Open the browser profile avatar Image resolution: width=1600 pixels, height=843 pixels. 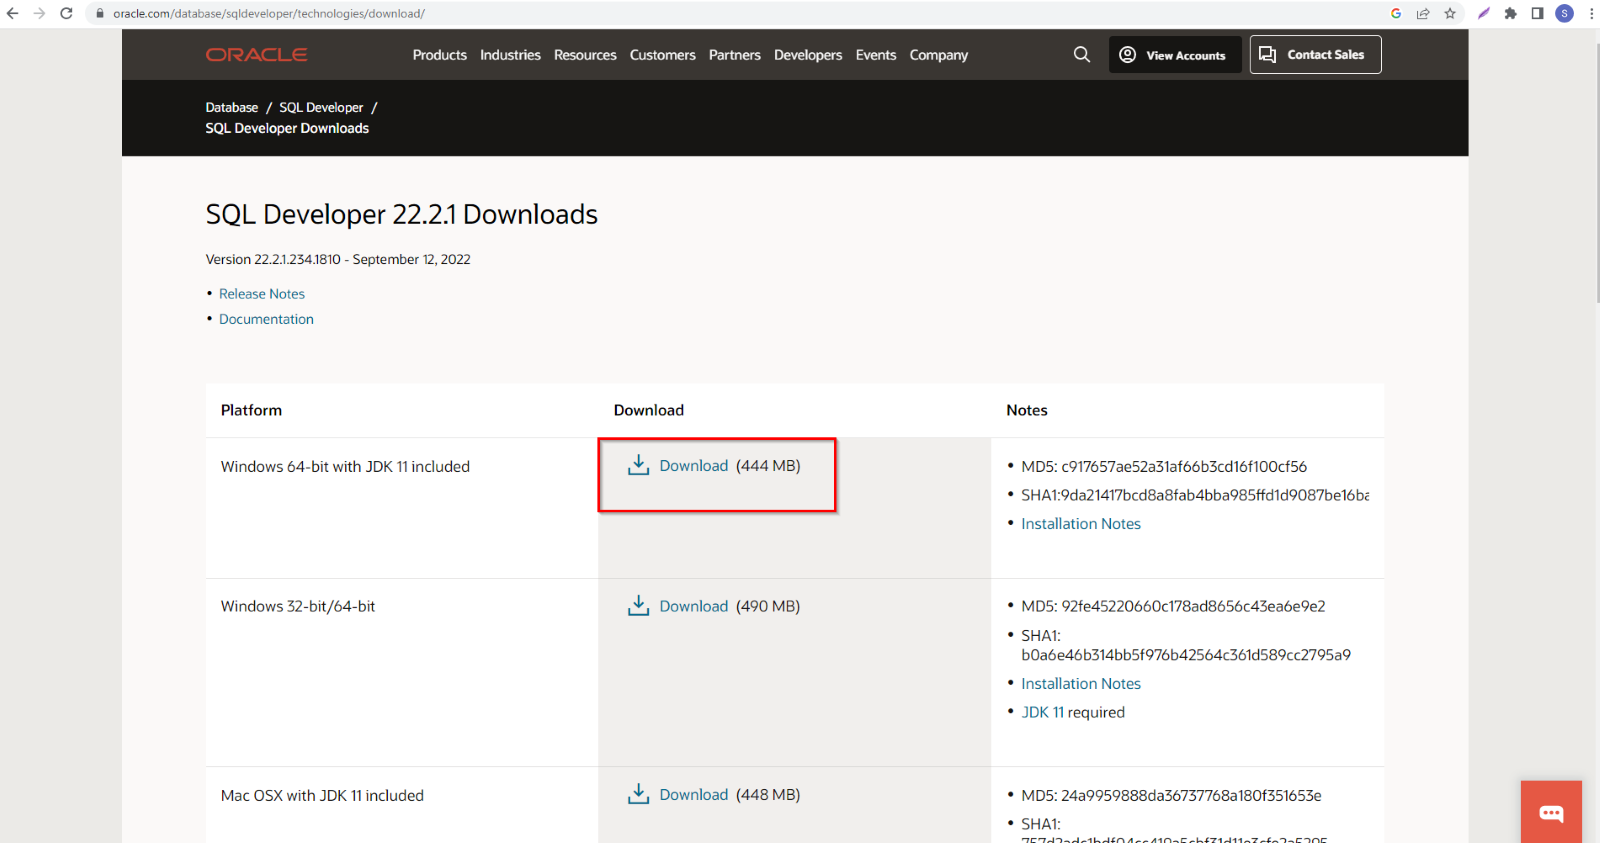1564,13
